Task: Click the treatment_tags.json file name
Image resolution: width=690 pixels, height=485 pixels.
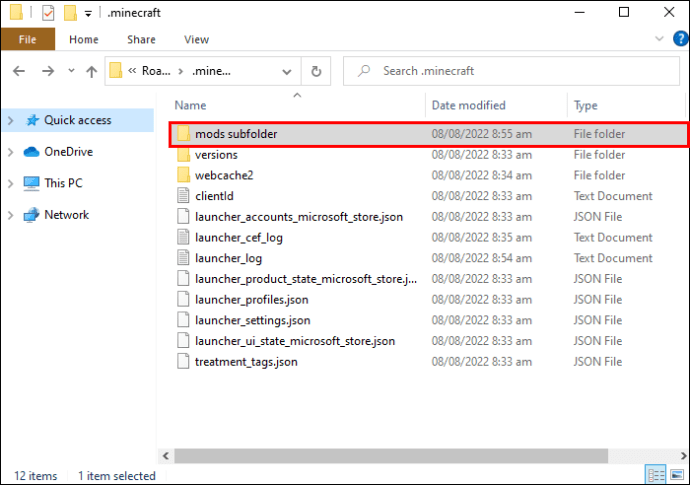Action: tap(246, 362)
